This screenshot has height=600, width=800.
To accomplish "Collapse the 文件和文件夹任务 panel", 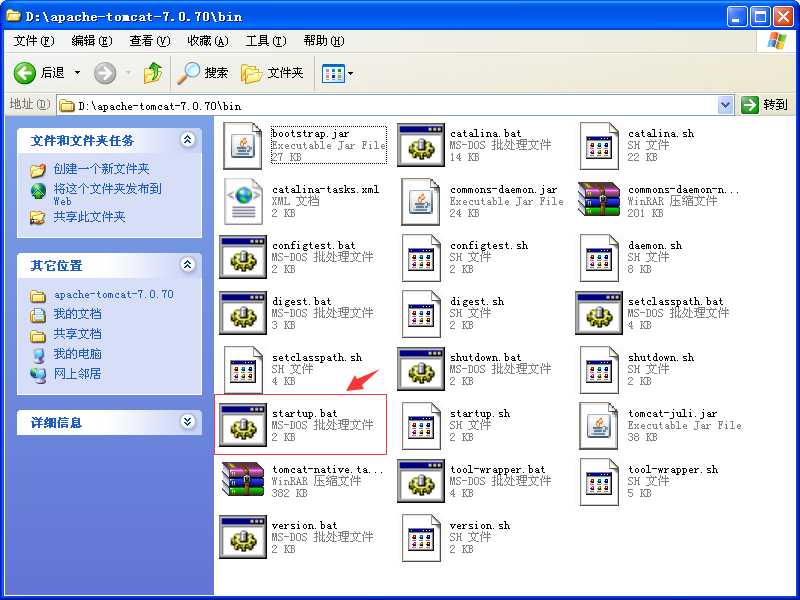I will pos(188,139).
